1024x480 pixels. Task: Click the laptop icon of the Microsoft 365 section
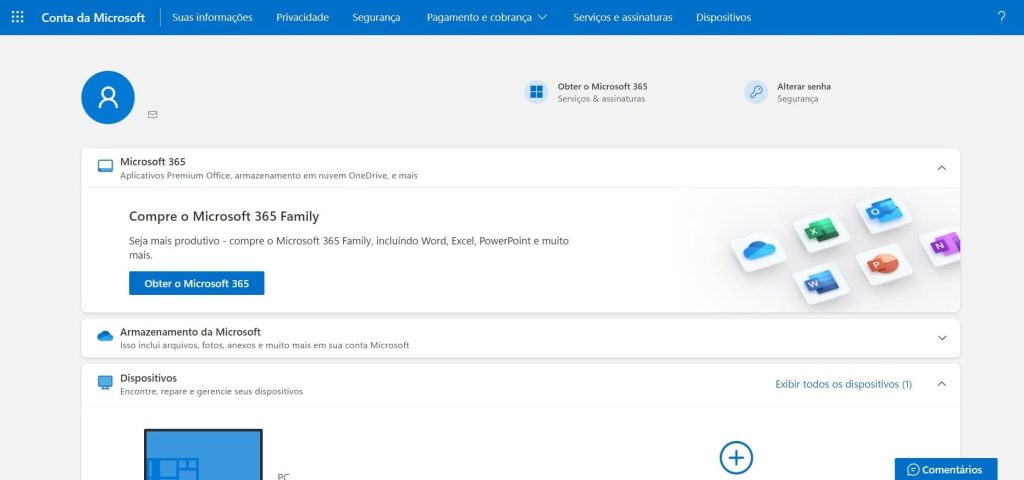click(105, 167)
